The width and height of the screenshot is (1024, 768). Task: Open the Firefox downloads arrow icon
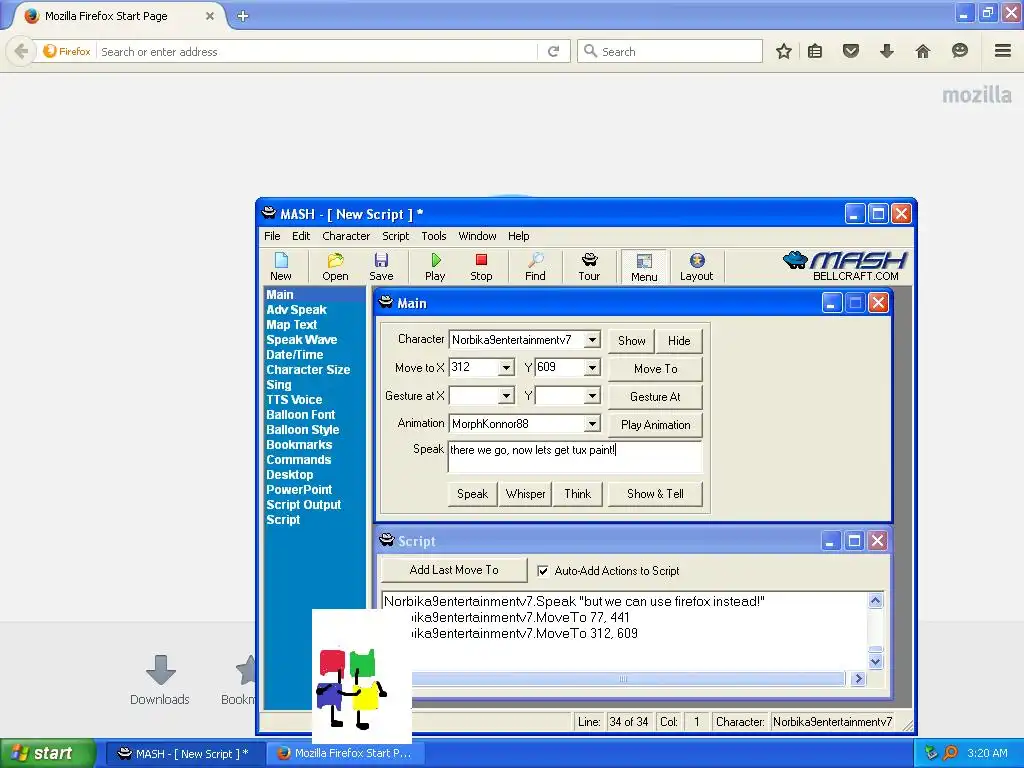pyautogui.click(x=886, y=51)
